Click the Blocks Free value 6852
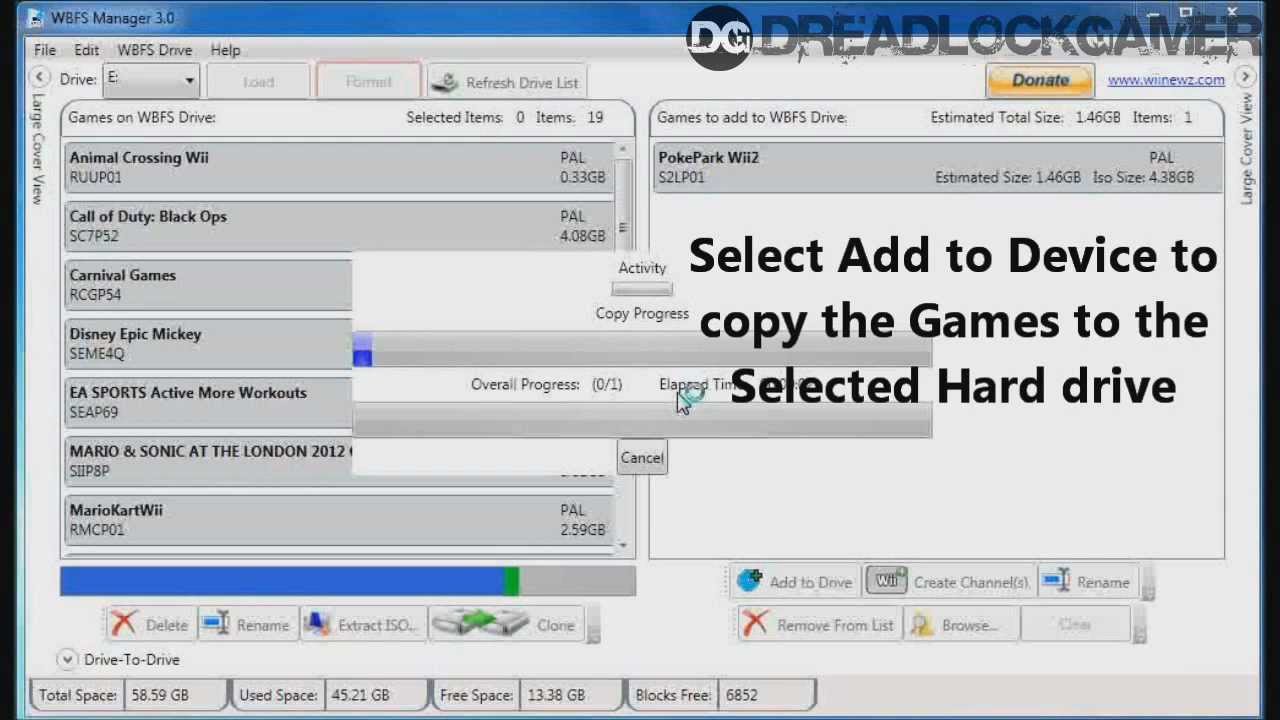 (742, 695)
